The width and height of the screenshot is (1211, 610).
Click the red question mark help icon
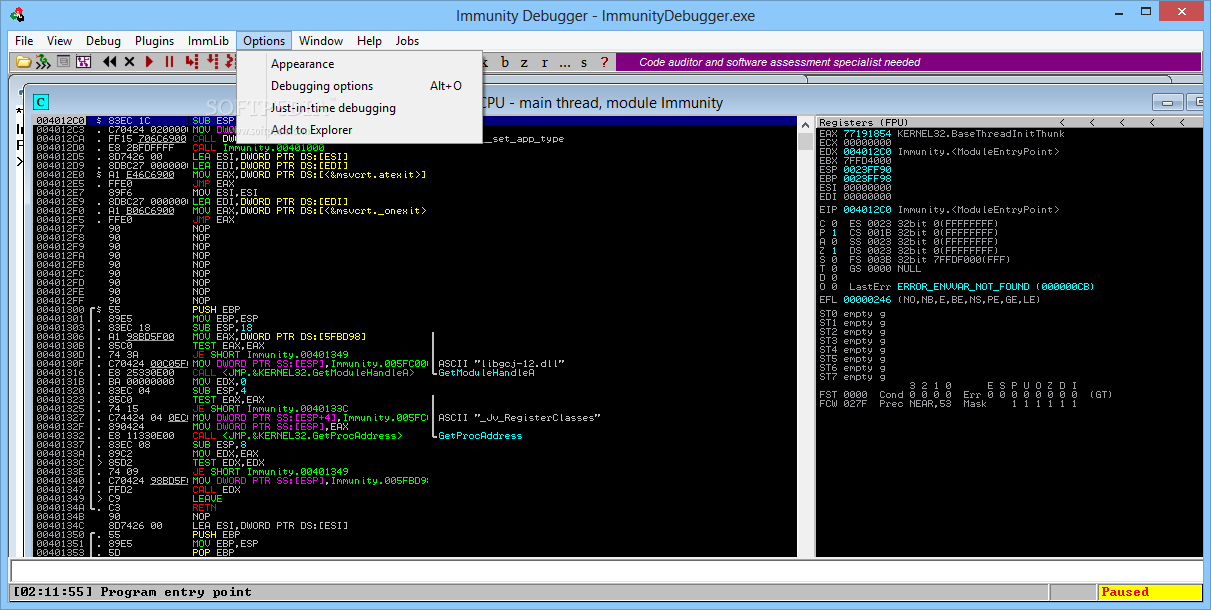[x=603, y=62]
